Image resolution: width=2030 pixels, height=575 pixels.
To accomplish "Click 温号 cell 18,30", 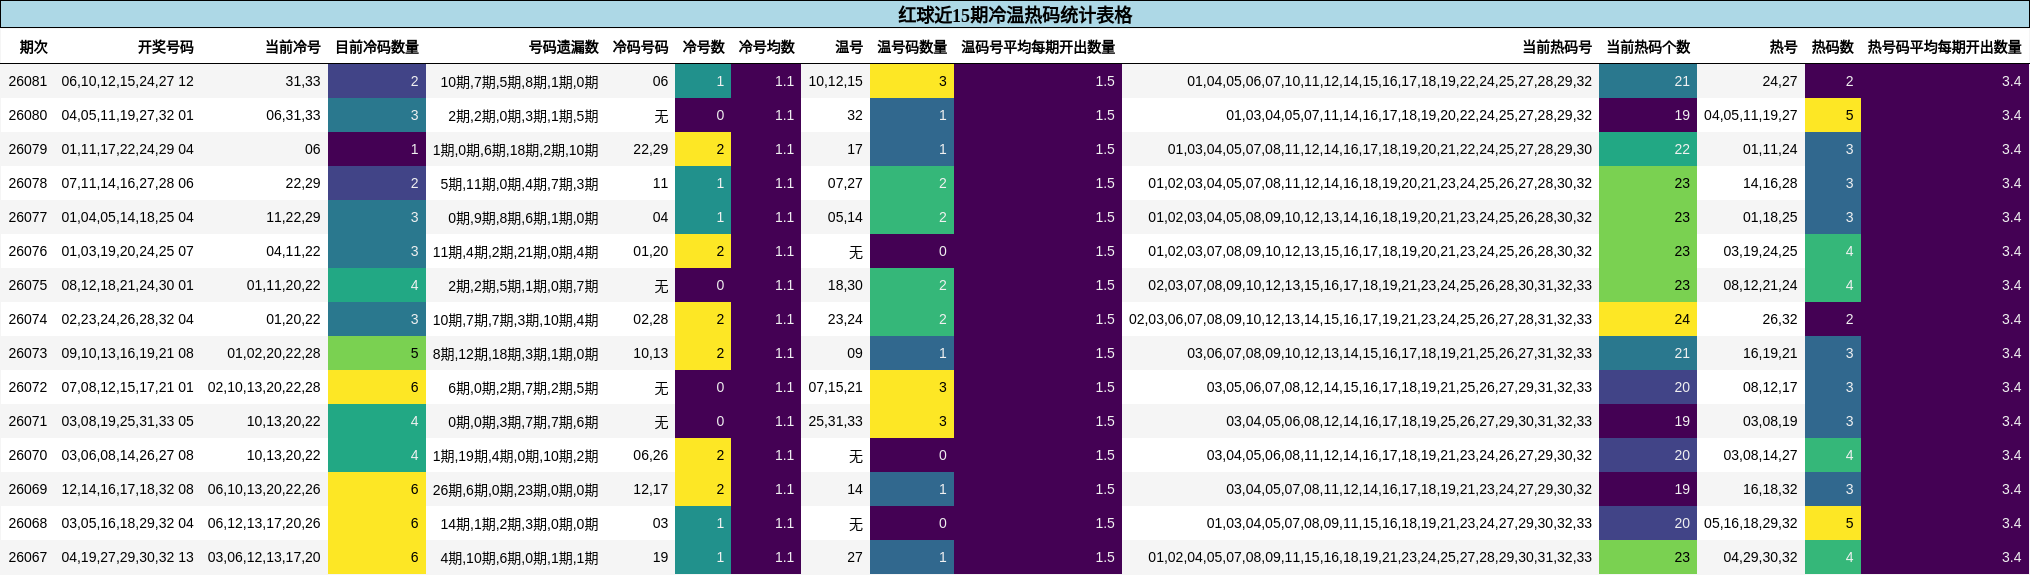I will coord(845,285).
